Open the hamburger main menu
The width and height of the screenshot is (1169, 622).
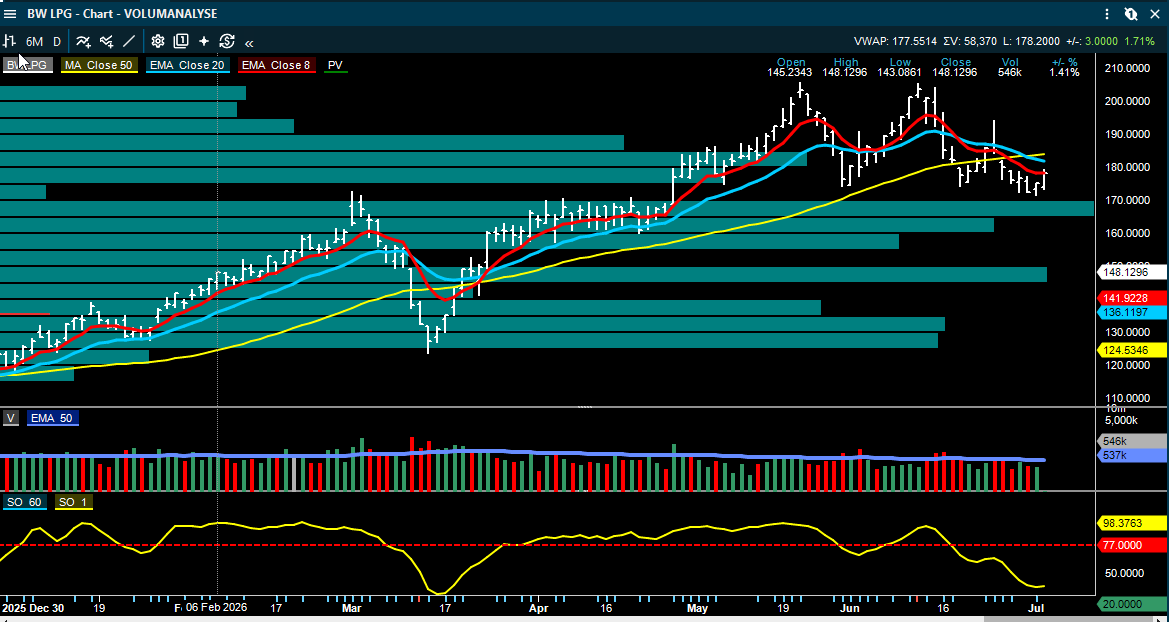pos(10,13)
